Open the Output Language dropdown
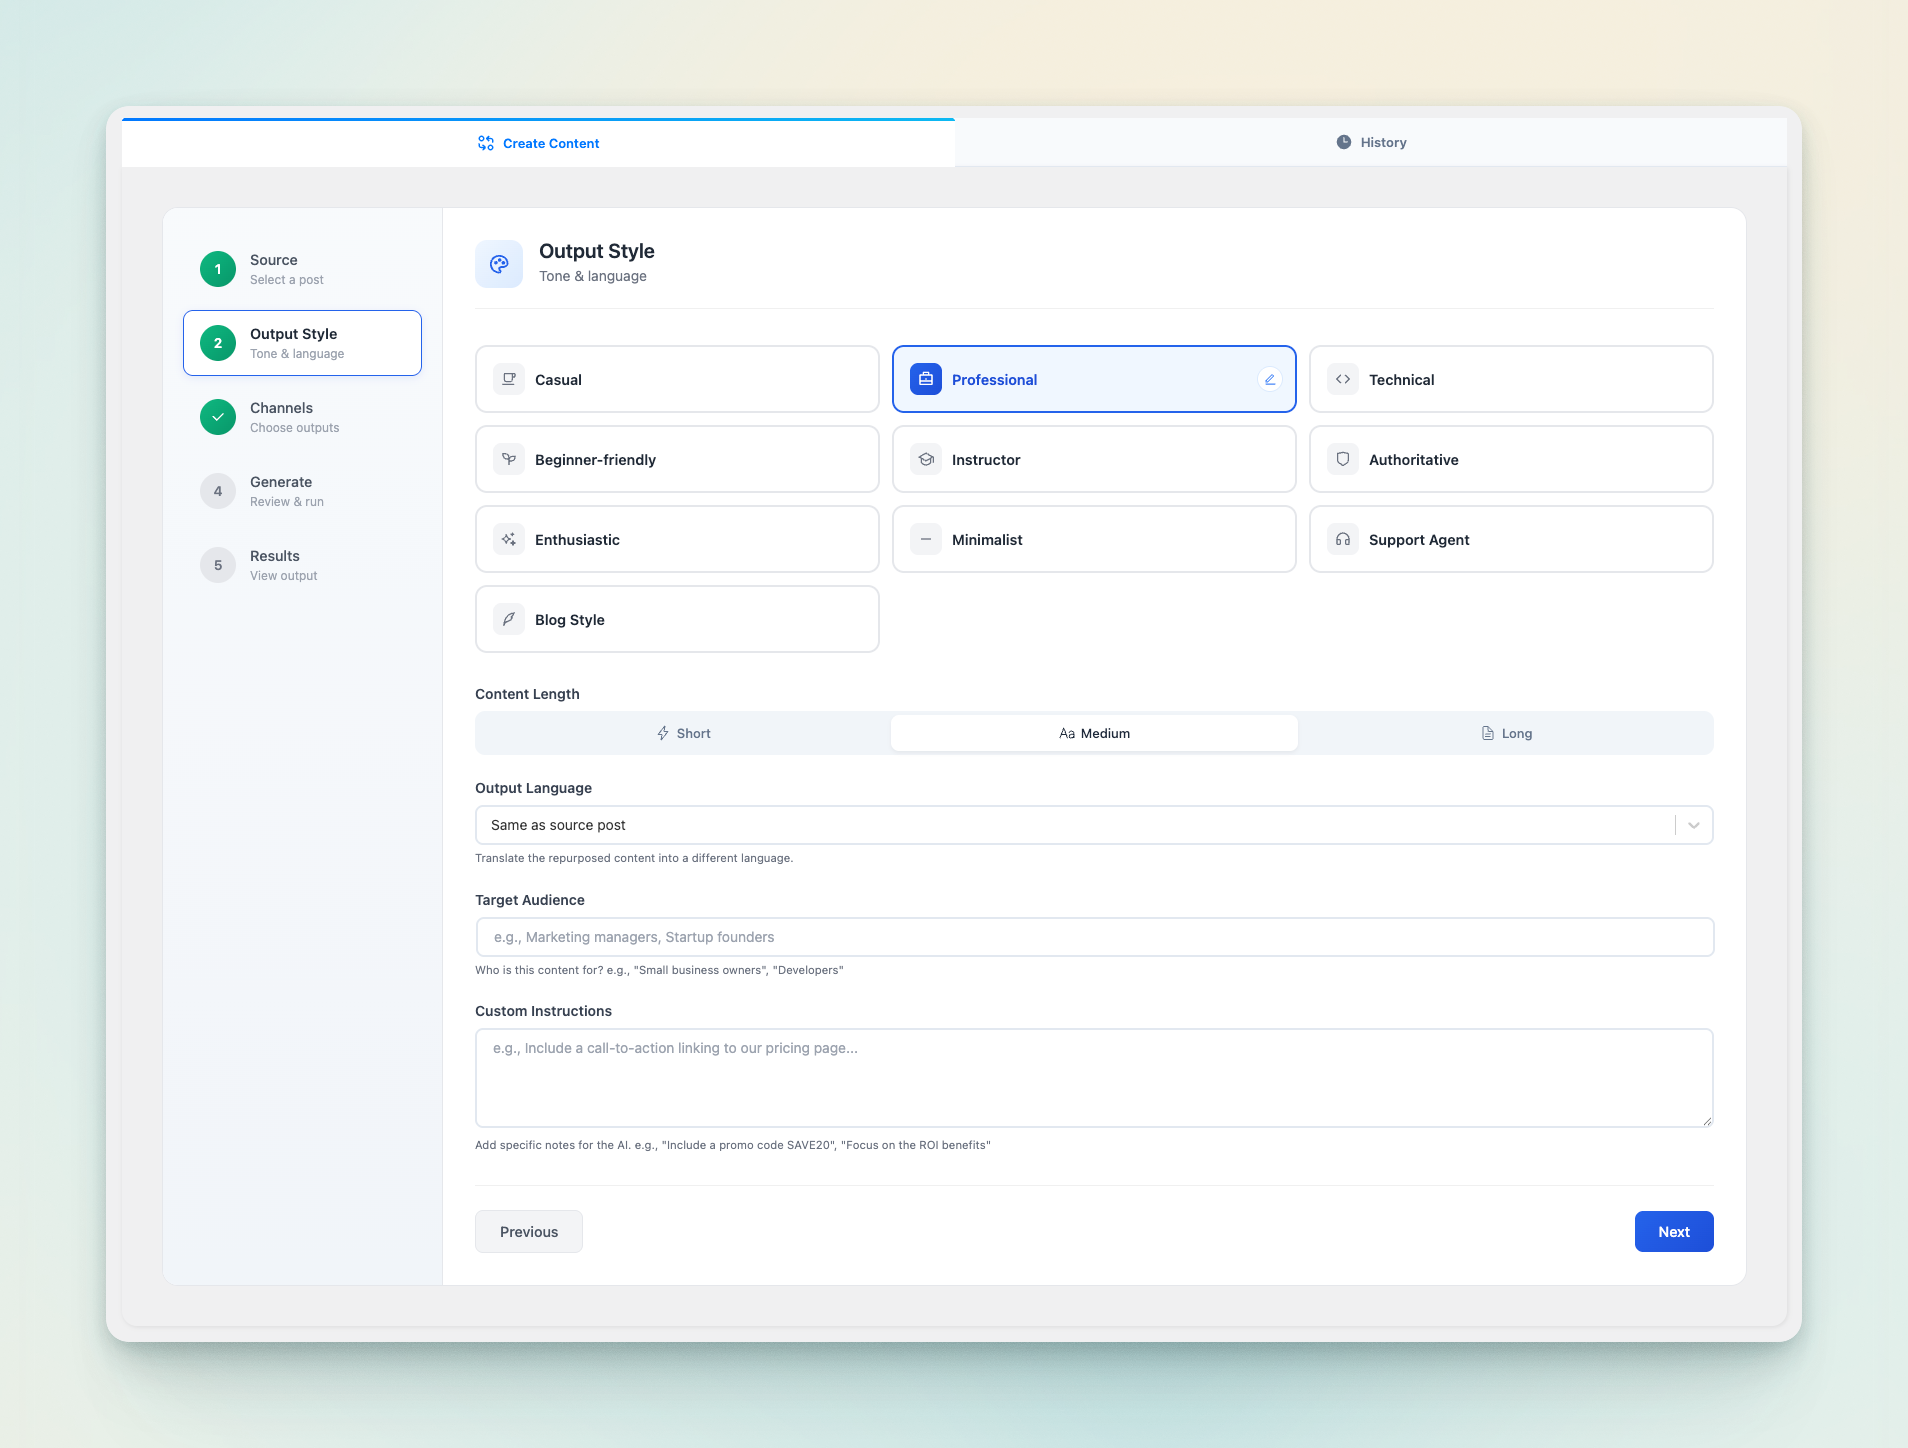 (x=1093, y=825)
